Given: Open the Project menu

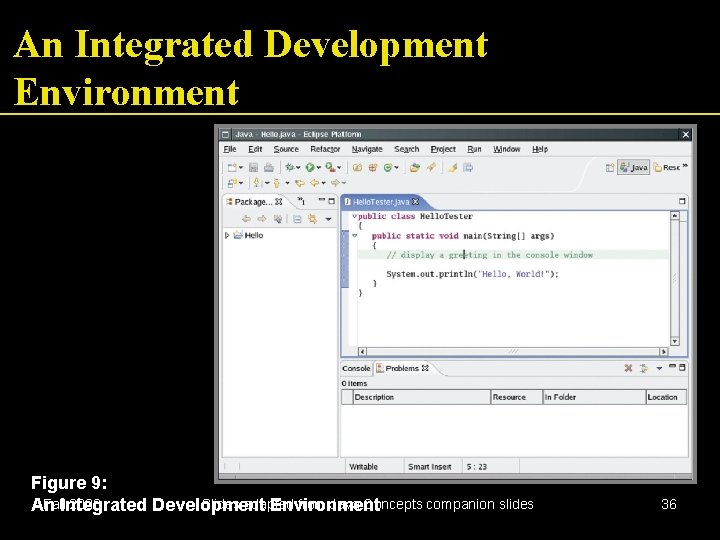Looking at the screenshot, I should click(443, 149).
